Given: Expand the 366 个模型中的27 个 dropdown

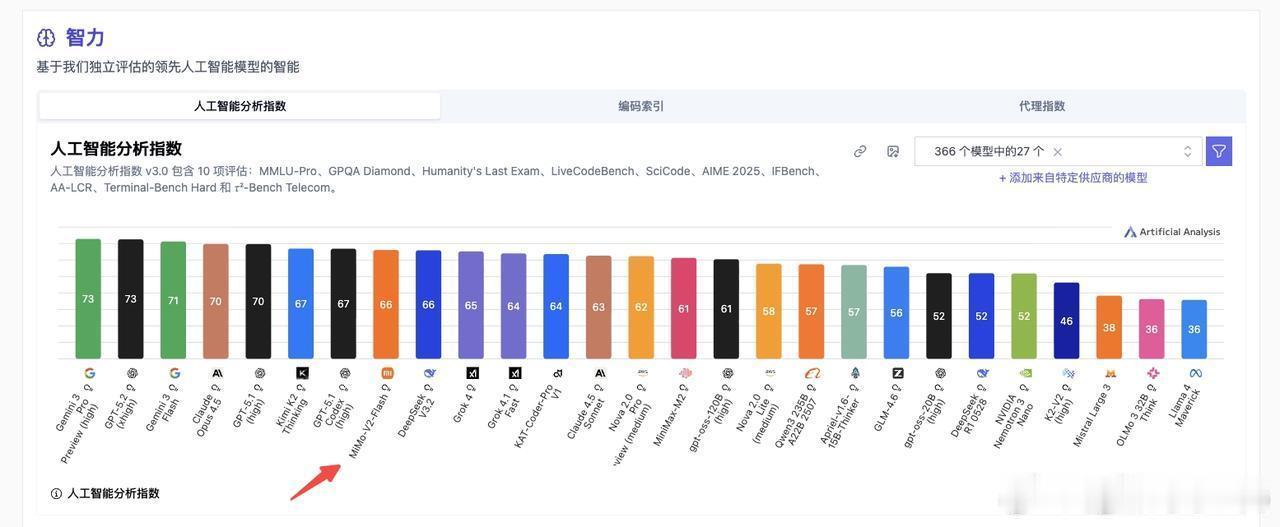Looking at the screenshot, I should coord(1058,151).
